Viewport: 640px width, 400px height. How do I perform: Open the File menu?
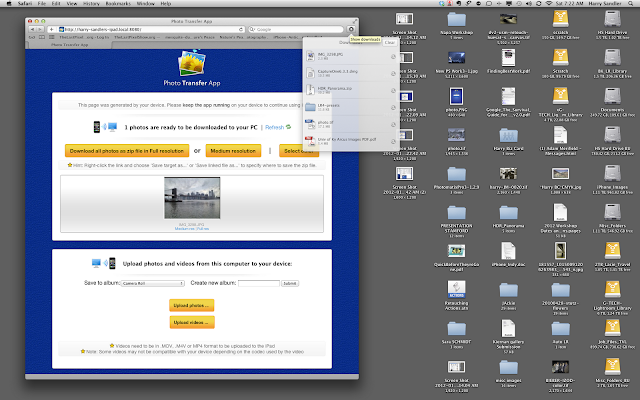click(42, 3)
